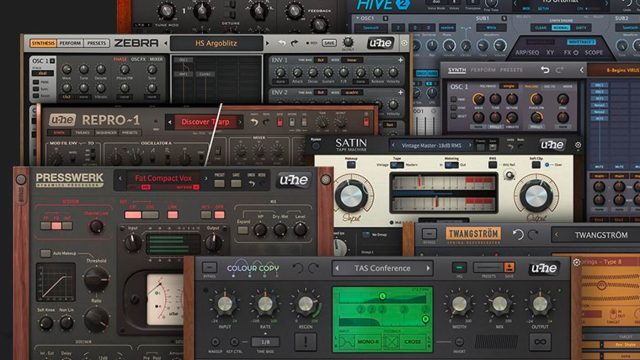
Task: Adjust the Presswerk Threshold knob
Action: point(96,280)
